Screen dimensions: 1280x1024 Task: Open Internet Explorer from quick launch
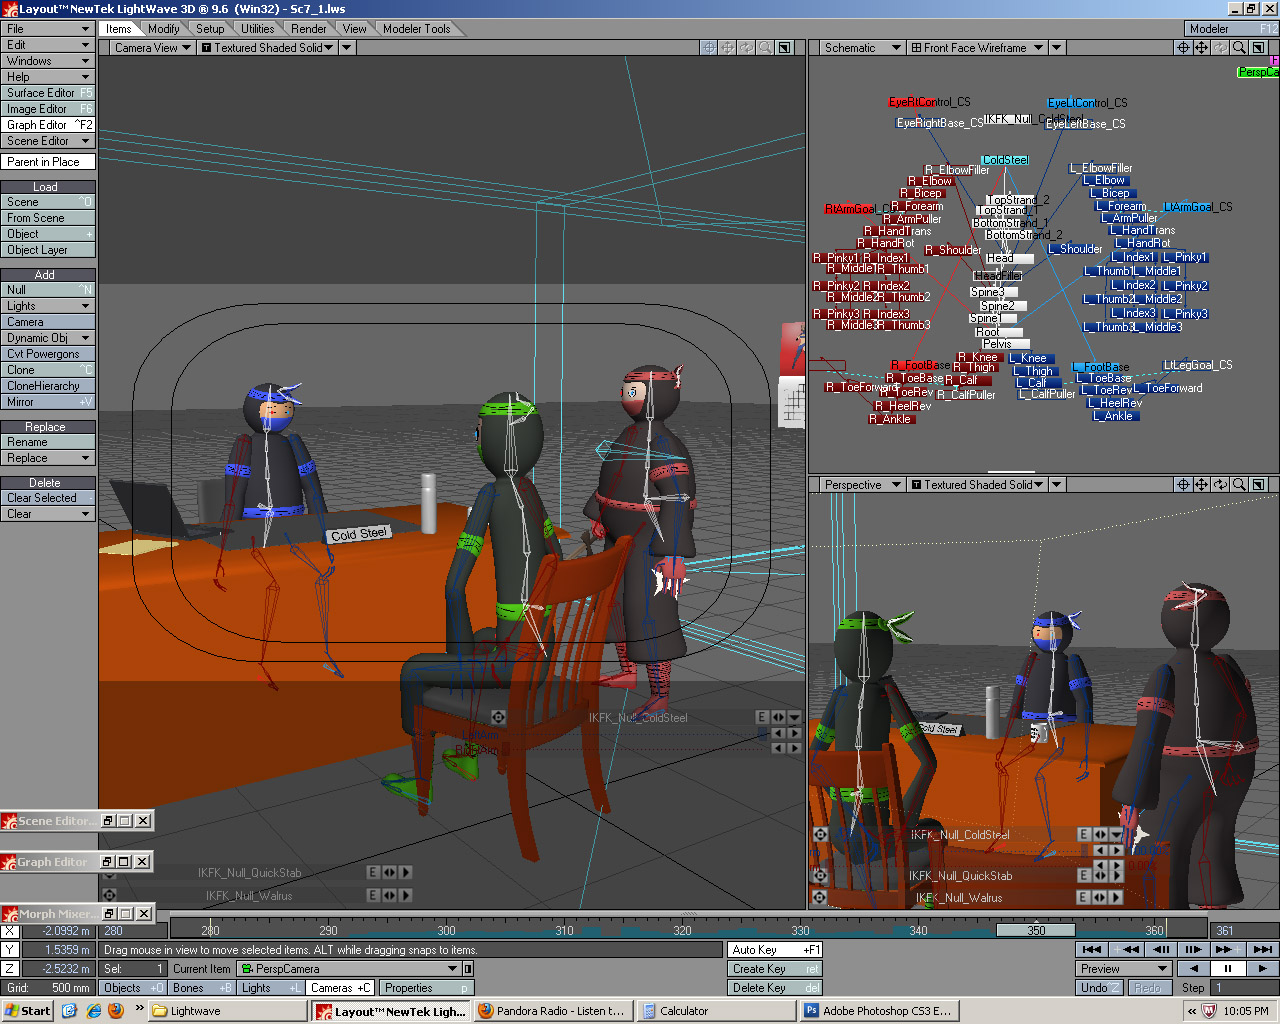click(93, 1011)
